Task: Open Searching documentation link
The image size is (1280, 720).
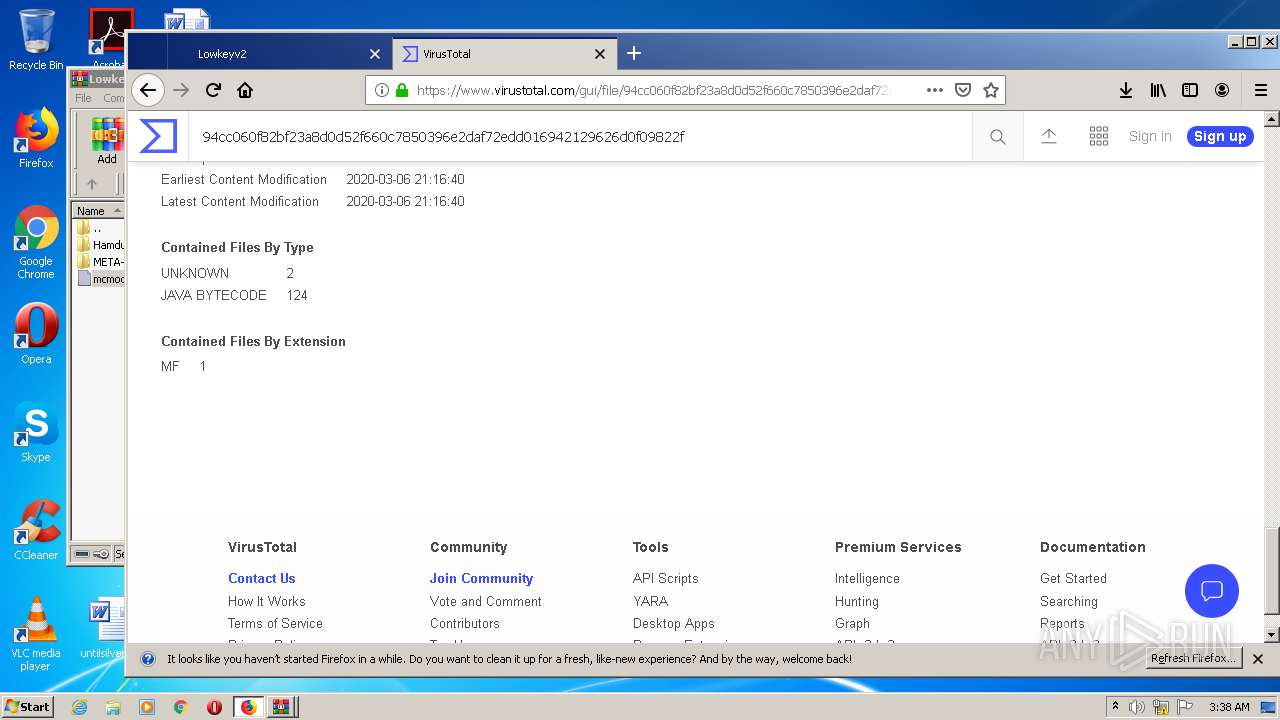Action: click(x=1069, y=601)
